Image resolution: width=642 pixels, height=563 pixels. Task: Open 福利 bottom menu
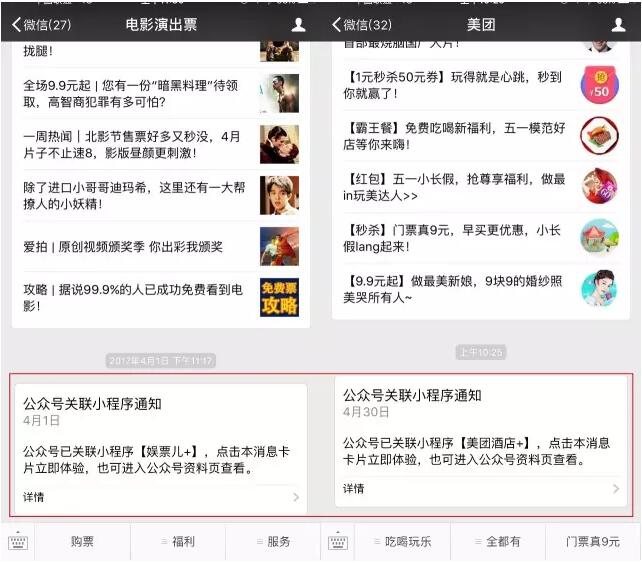(x=178, y=542)
